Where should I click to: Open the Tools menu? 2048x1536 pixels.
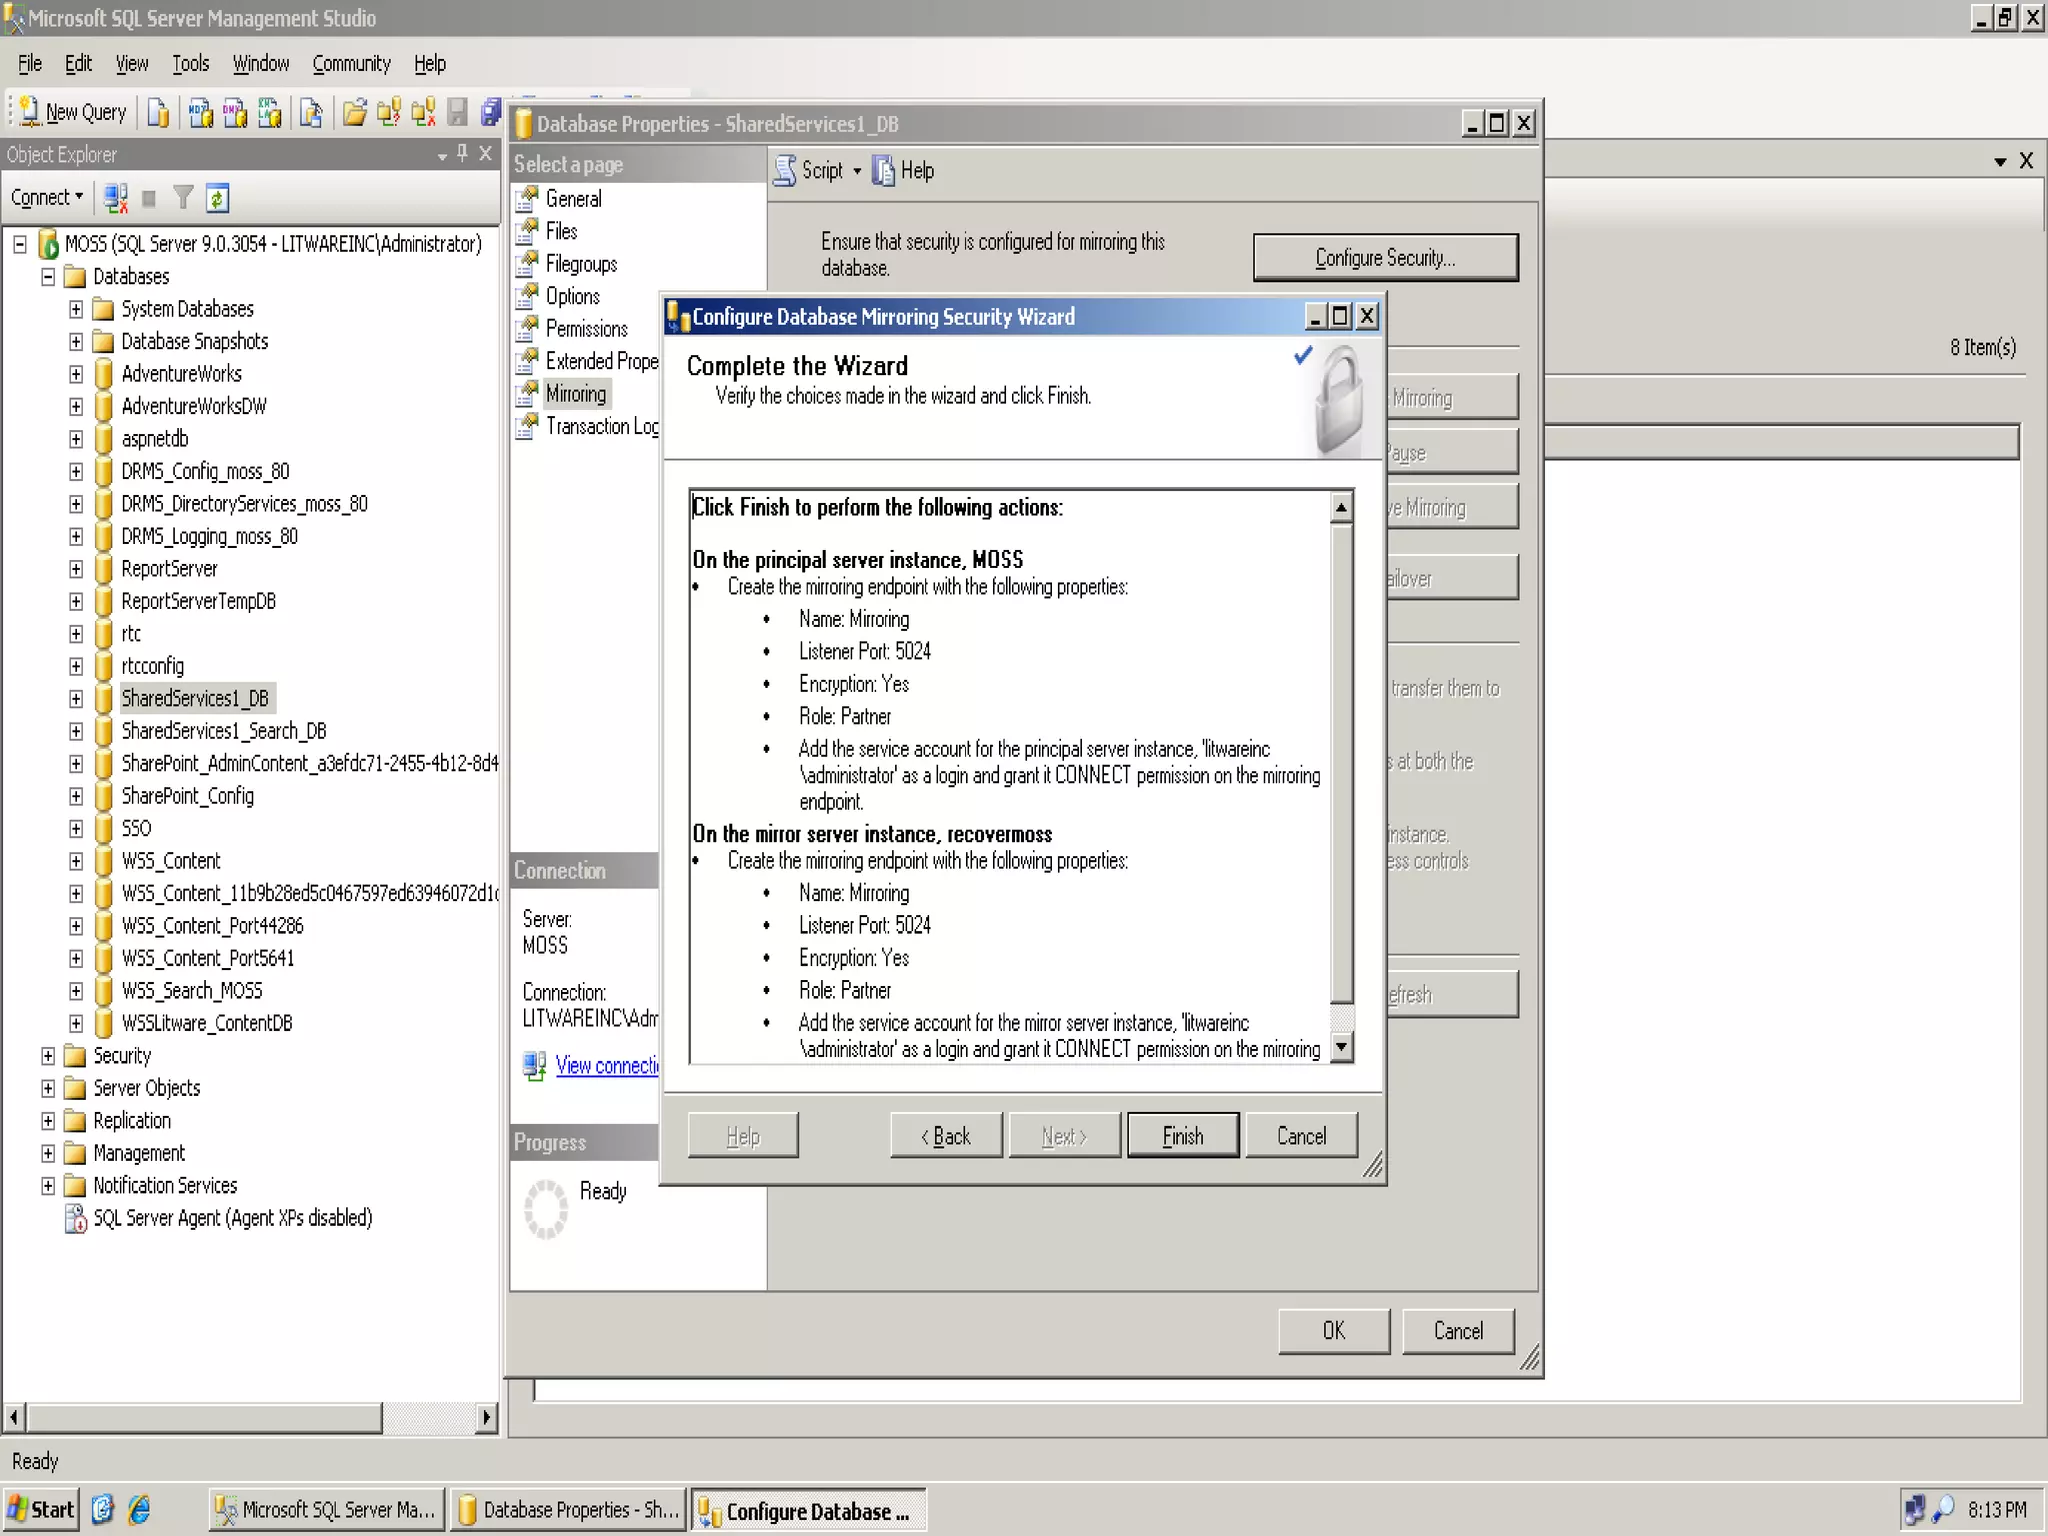coord(190,64)
